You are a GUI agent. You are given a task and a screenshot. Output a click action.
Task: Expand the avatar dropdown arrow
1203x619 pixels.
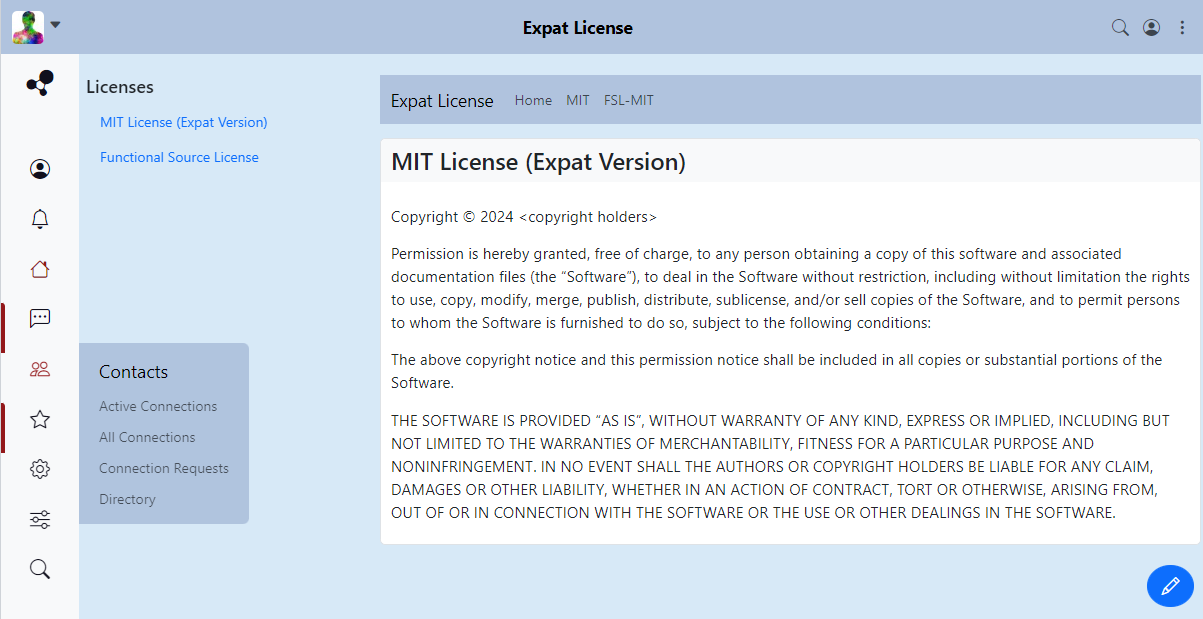56,25
